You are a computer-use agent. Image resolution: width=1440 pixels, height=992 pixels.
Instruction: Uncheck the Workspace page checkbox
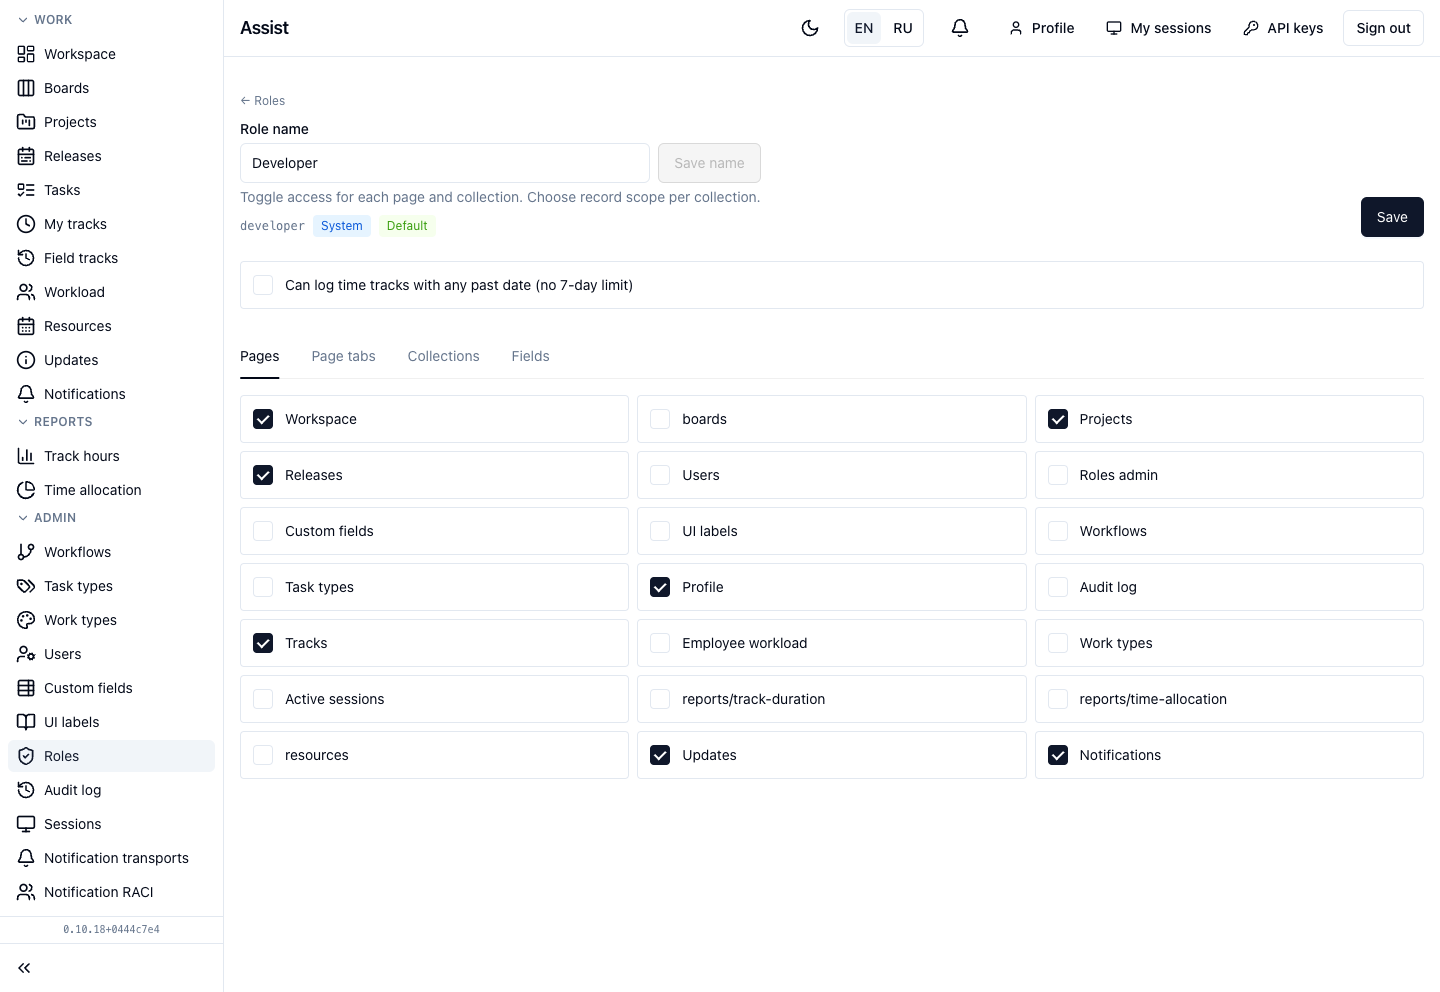coord(263,419)
